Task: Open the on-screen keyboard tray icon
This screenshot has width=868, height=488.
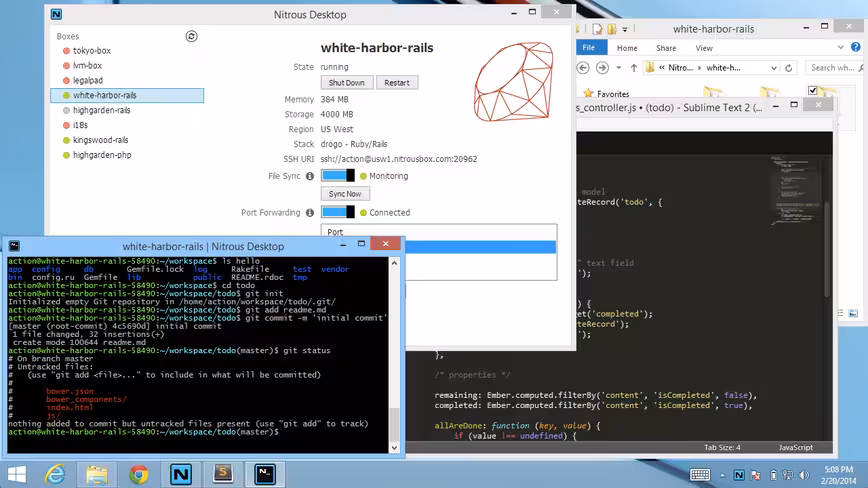Action: point(700,475)
